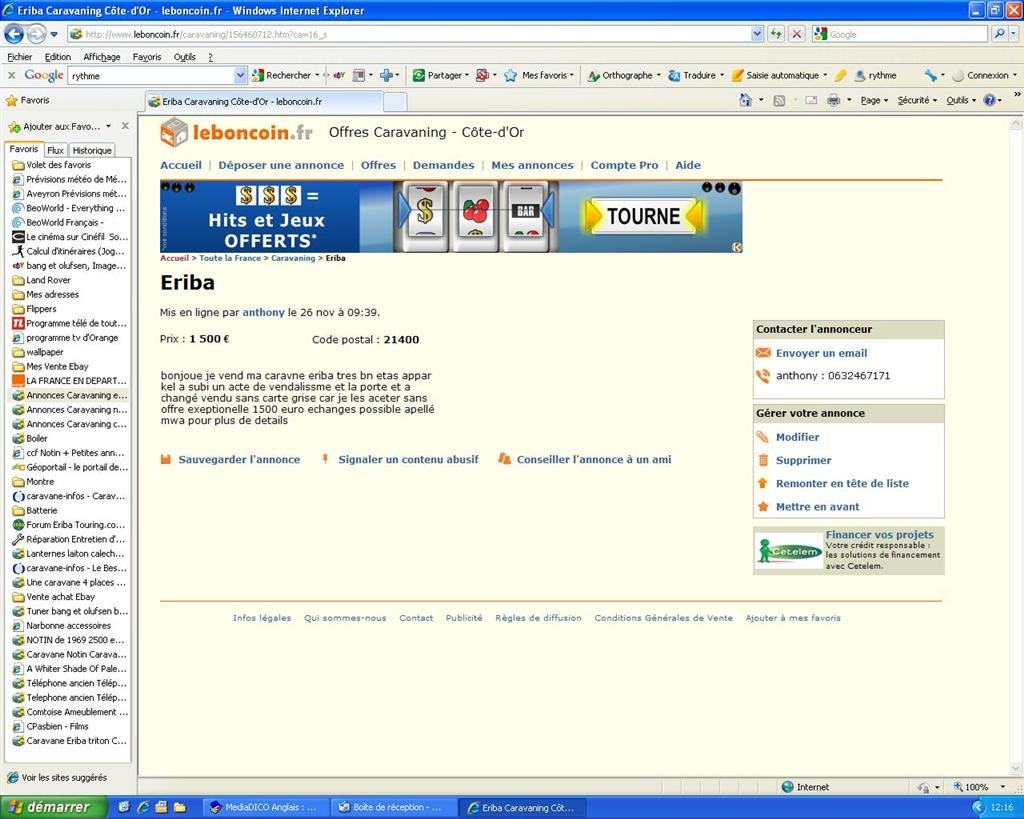Open the Edition menu

pyautogui.click(x=57, y=57)
